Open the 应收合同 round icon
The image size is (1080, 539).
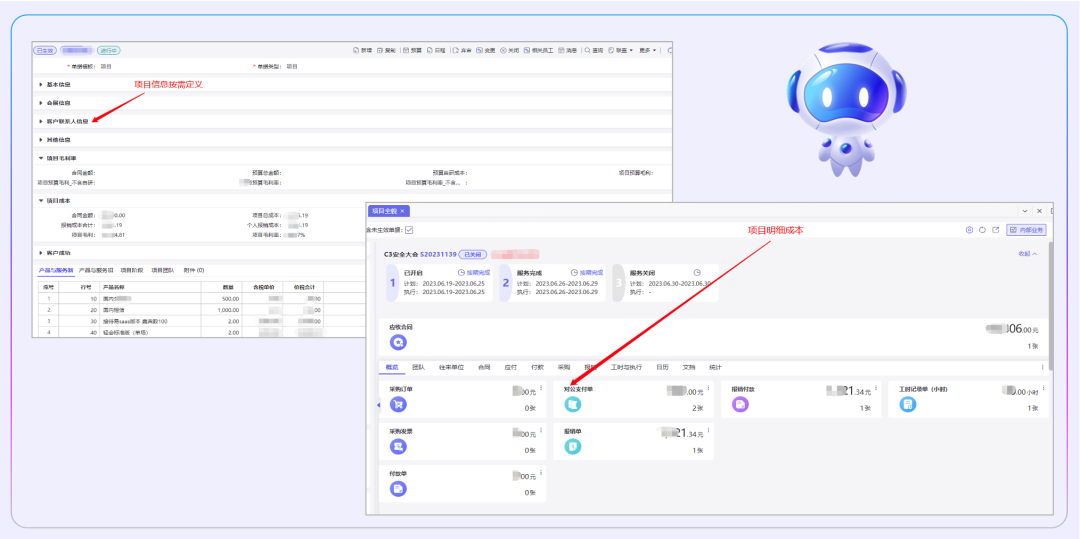coord(398,343)
